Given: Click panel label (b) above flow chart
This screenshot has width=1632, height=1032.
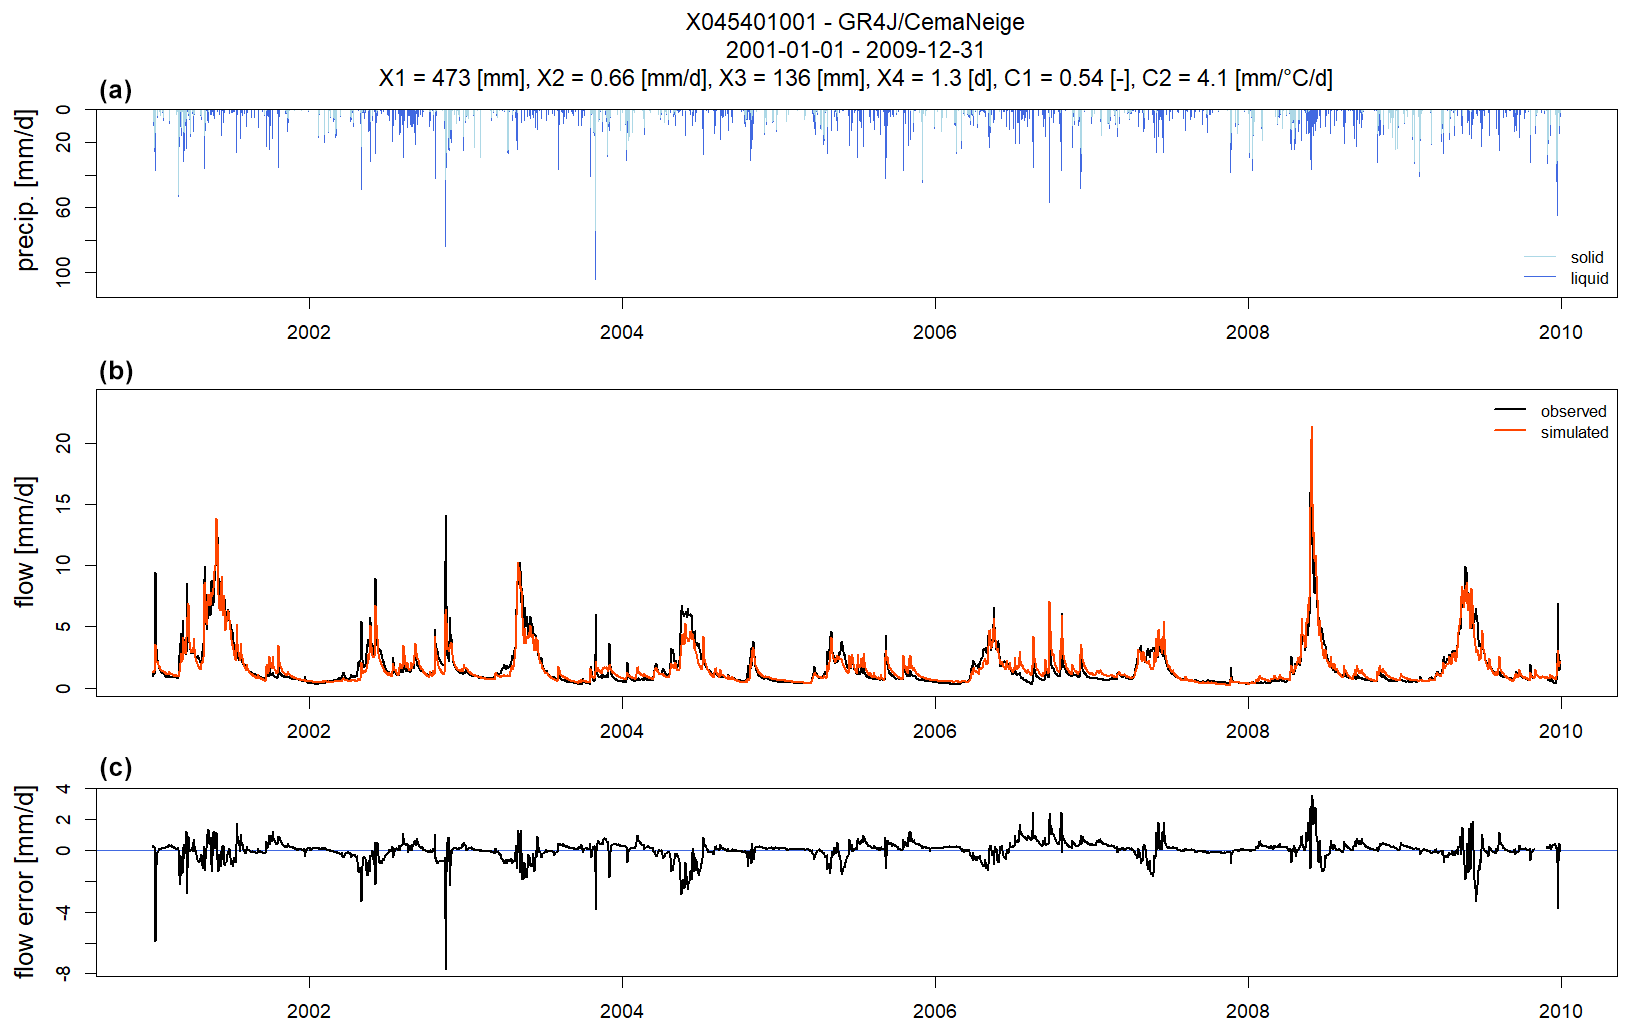Looking at the screenshot, I should click(116, 371).
